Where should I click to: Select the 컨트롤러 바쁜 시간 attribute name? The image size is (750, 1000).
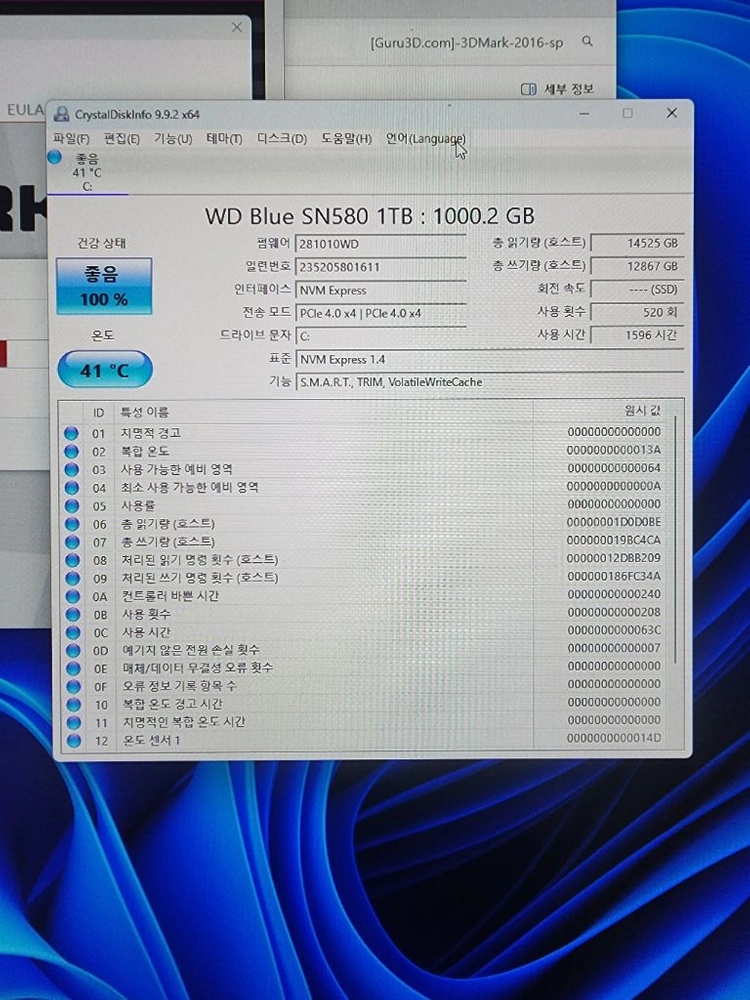point(170,596)
